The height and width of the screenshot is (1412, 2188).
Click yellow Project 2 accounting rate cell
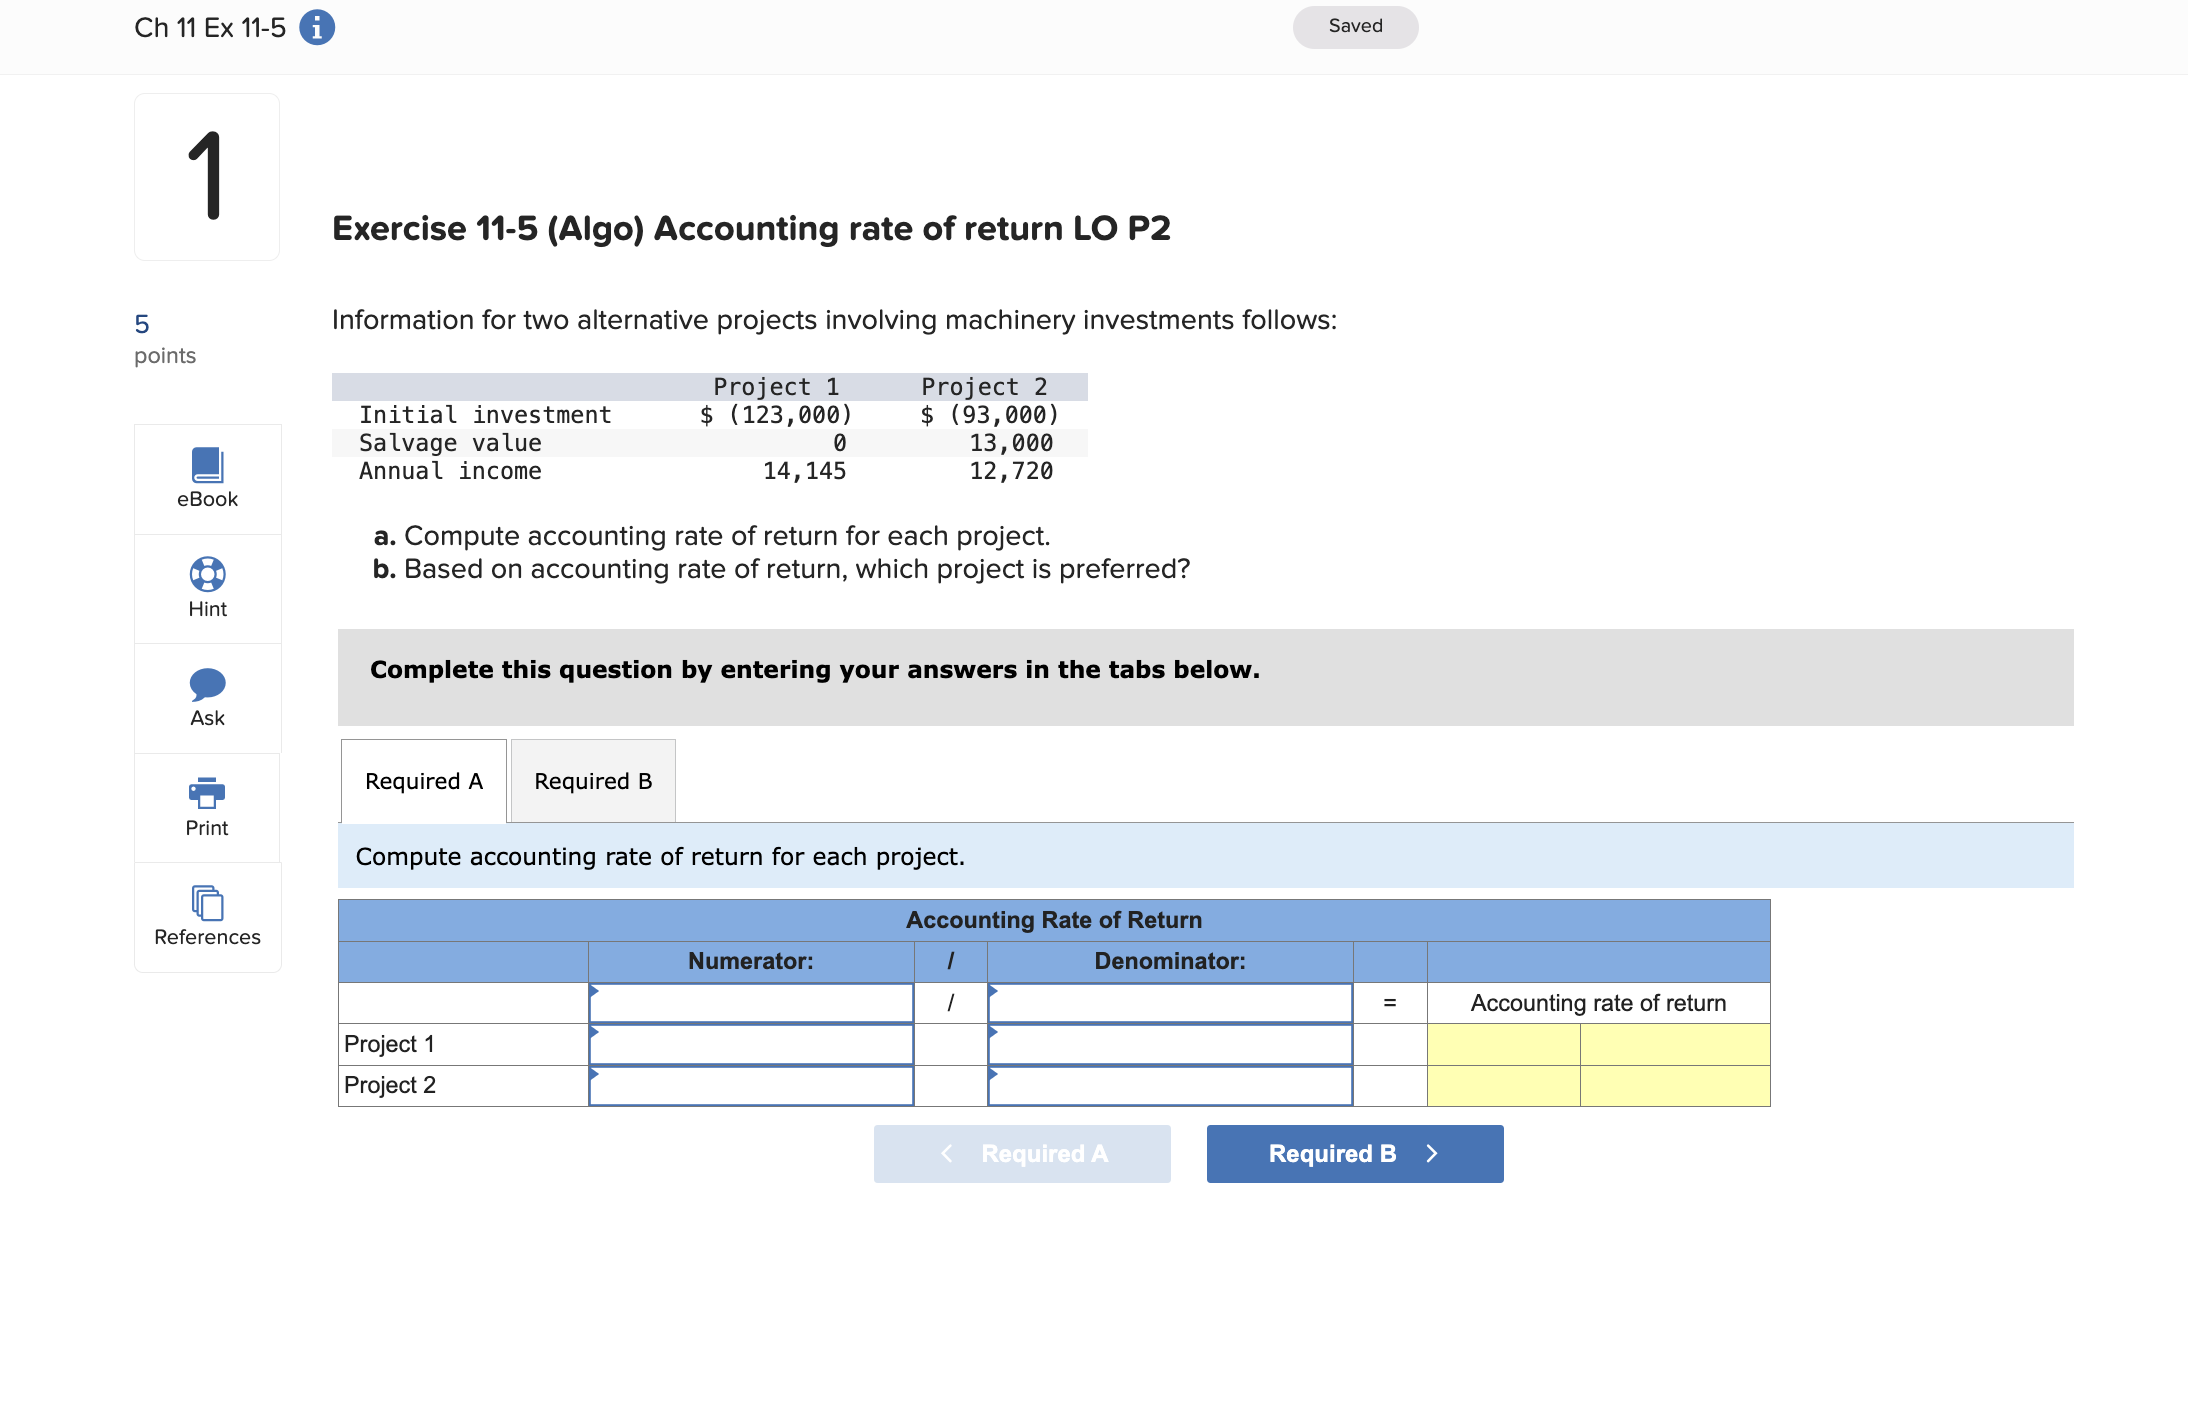(x=1503, y=1084)
